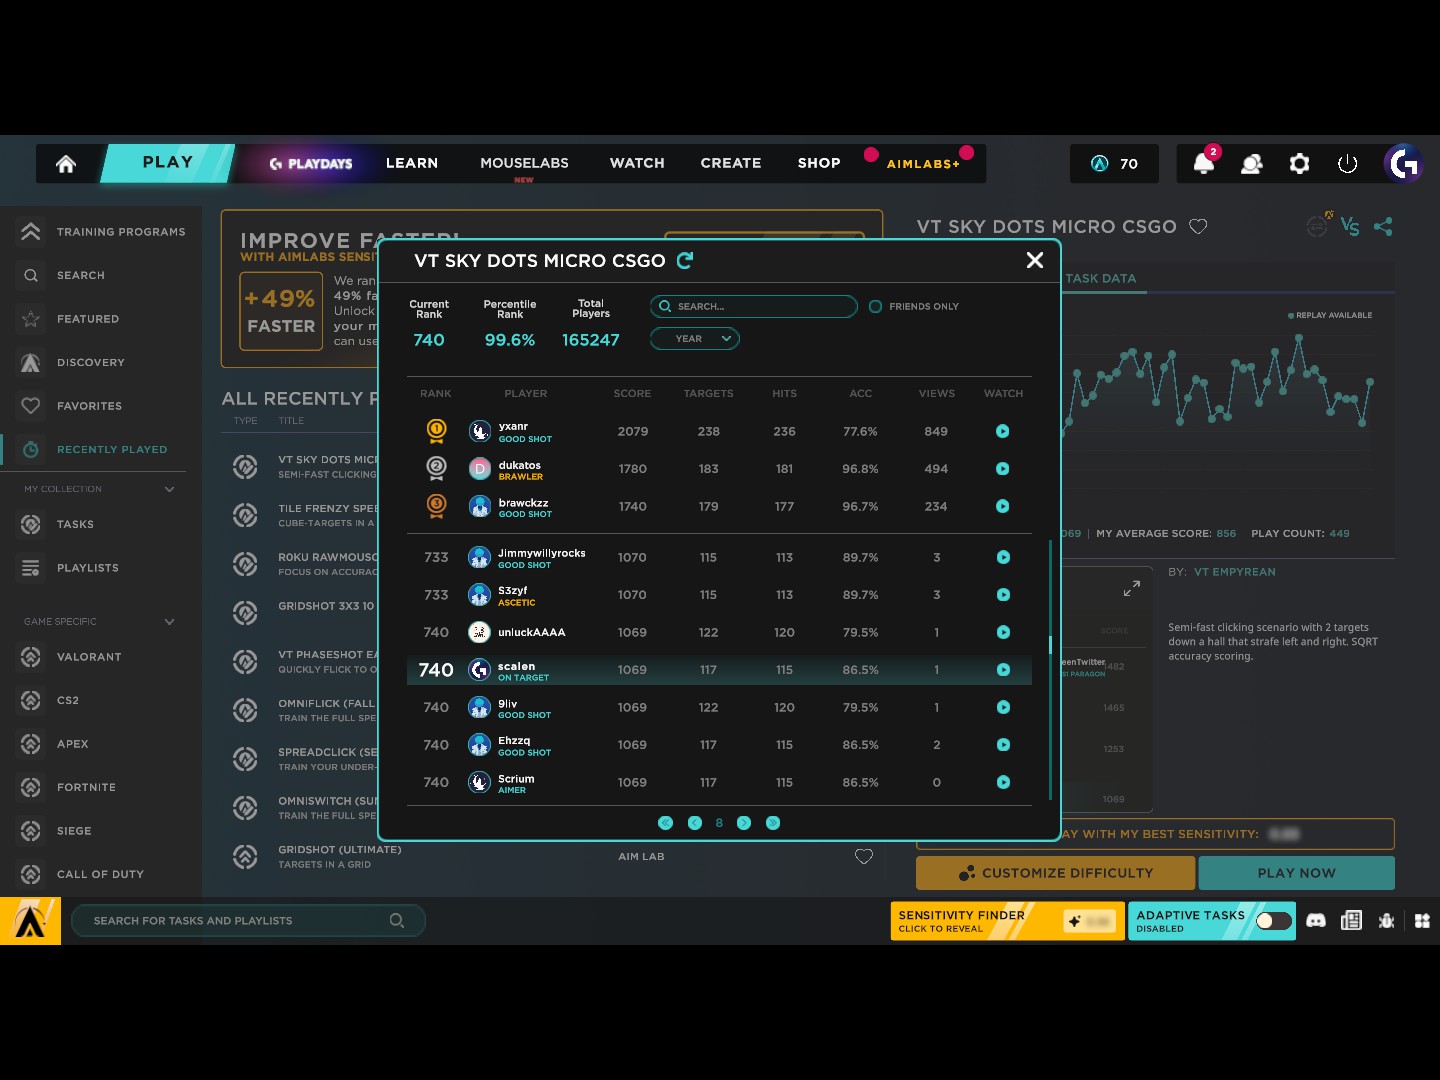Open the news icon in bottom bar
Viewport: 1440px width, 1080px height.
click(1351, 921)
